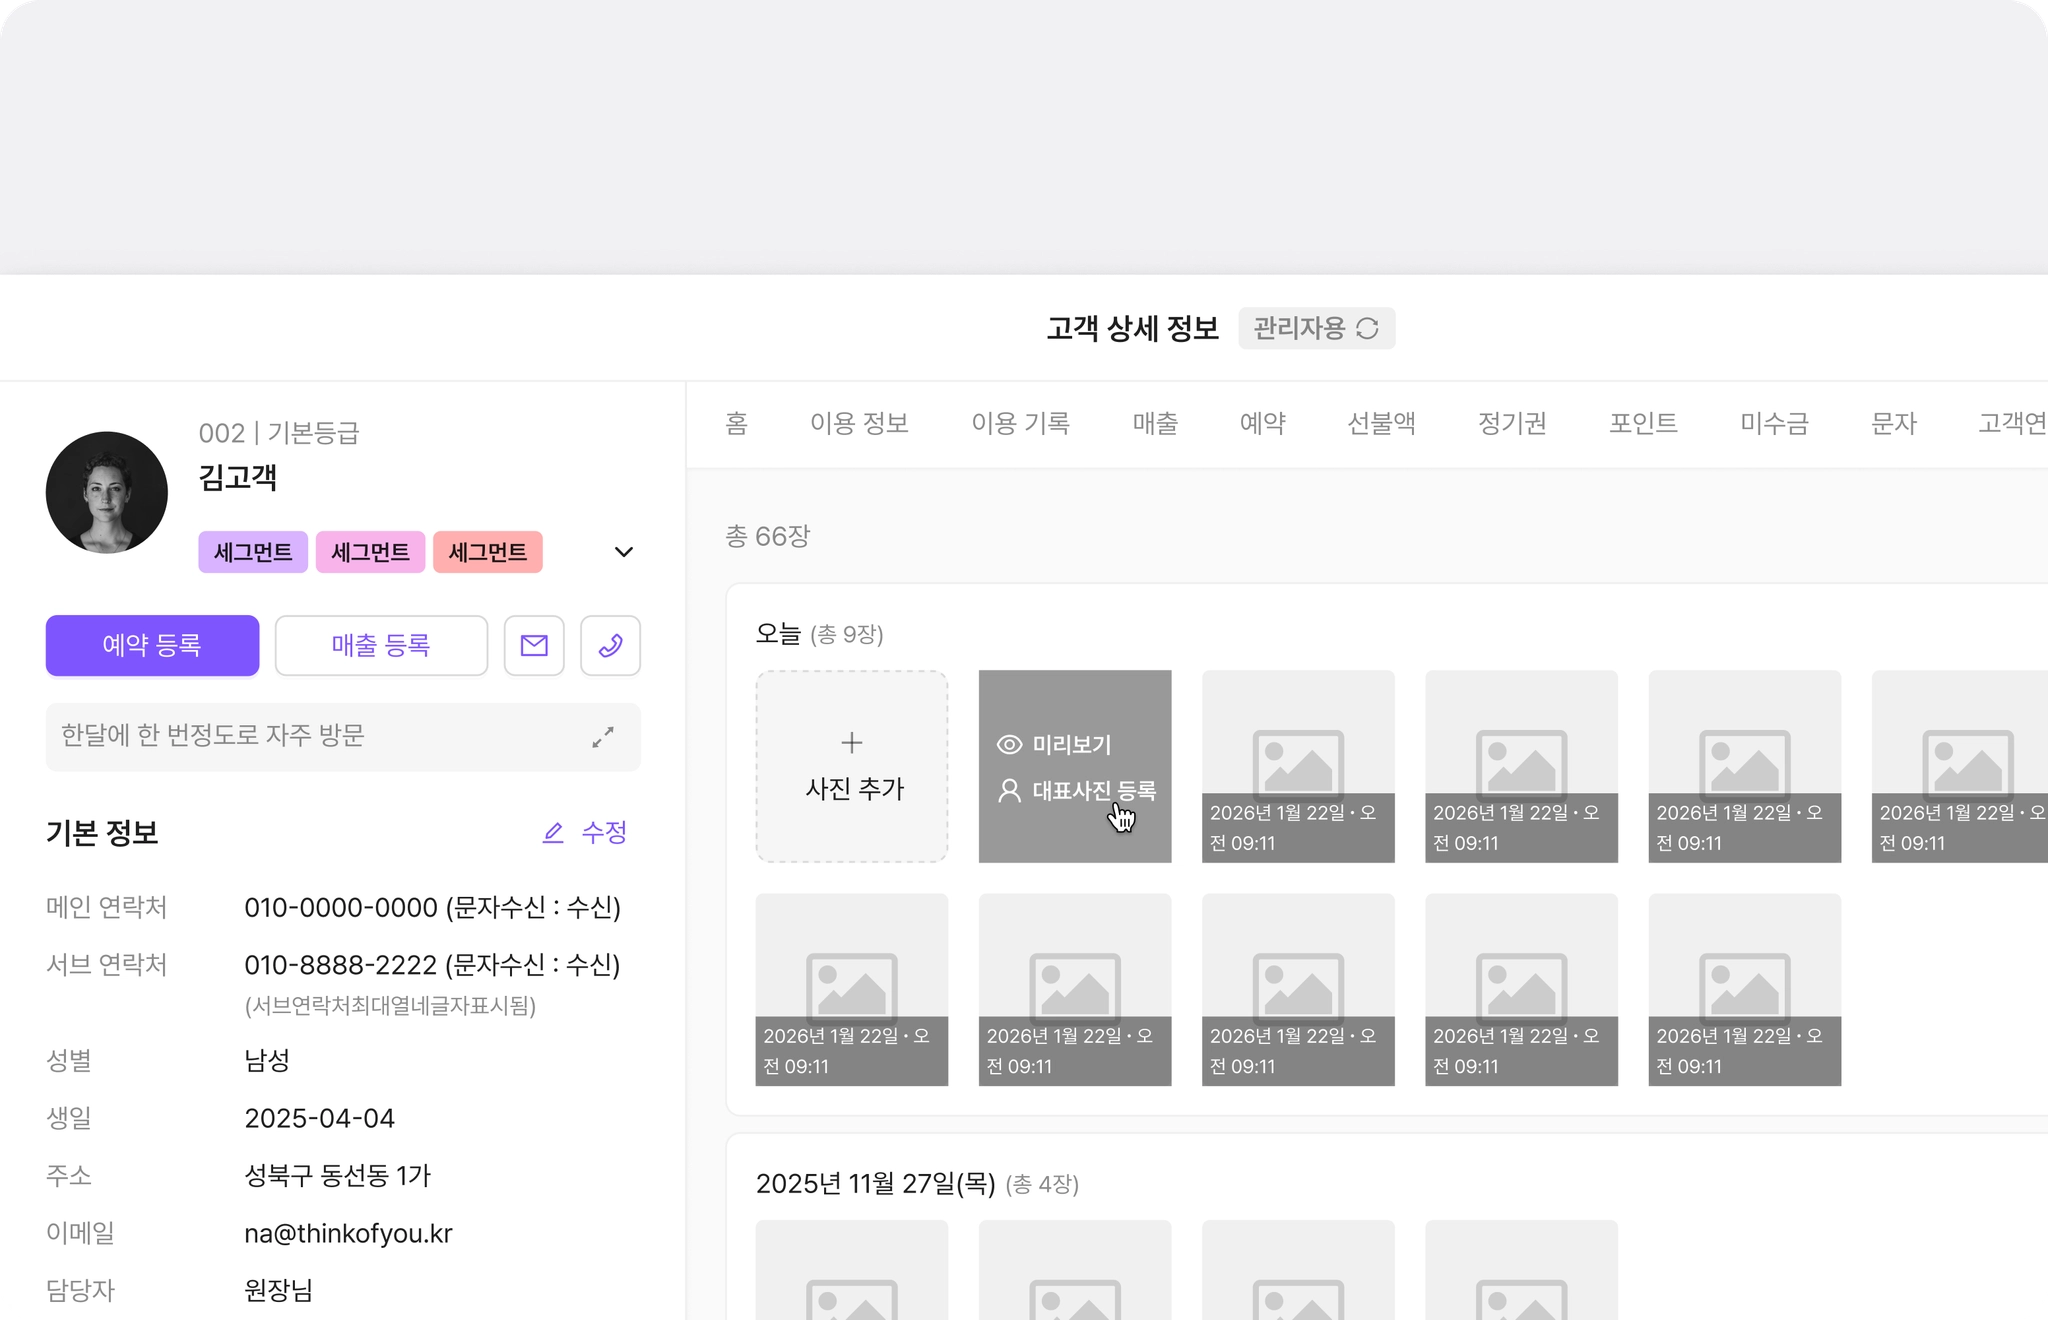Expand the segment tags chevron

624,552
